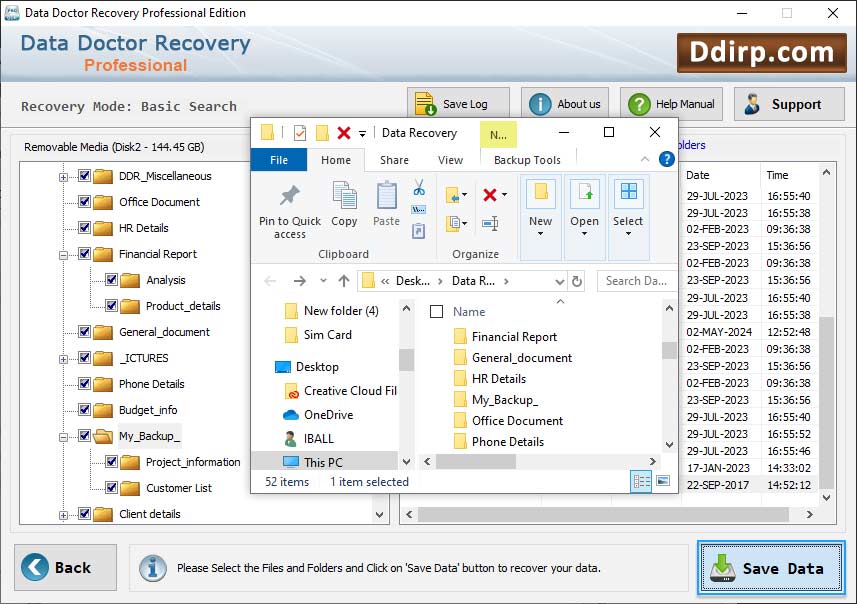Open the About us info button
The width and height of the screenshot is (857, 604).
(x=565, y=104)
